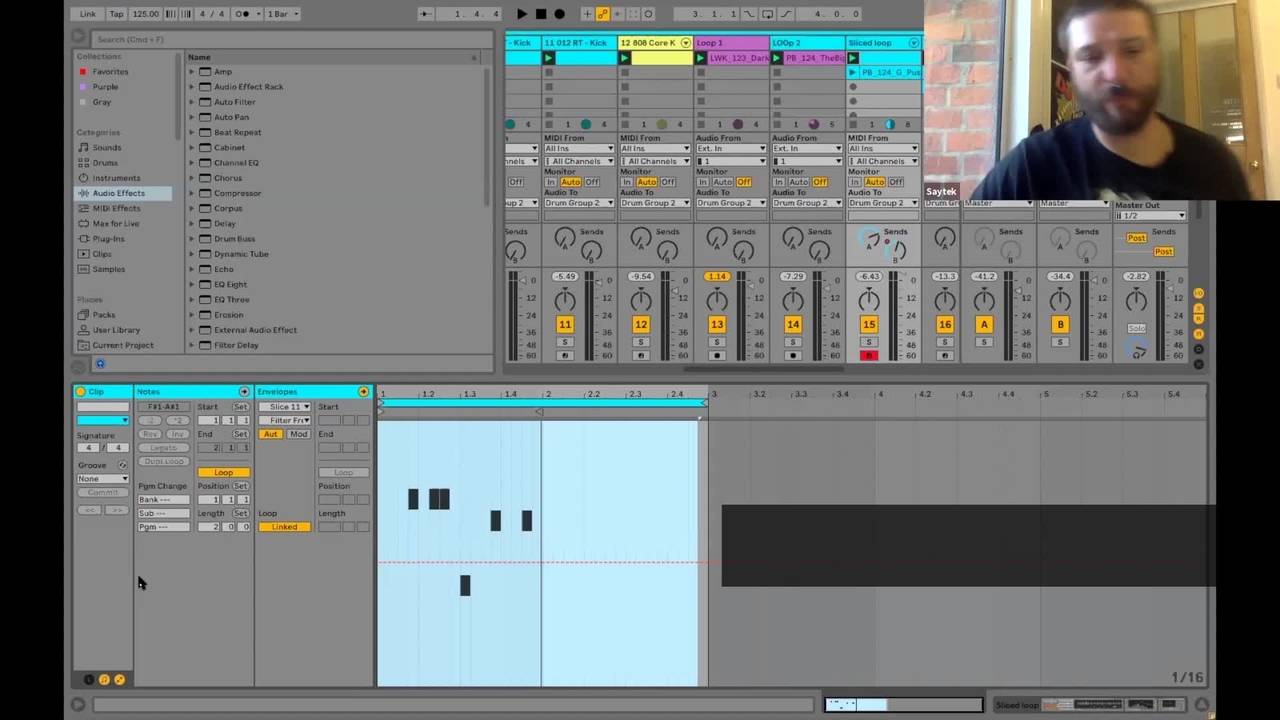Click the Mod envelope button
The image size is (1280, 720).
[x=298, y=434]
